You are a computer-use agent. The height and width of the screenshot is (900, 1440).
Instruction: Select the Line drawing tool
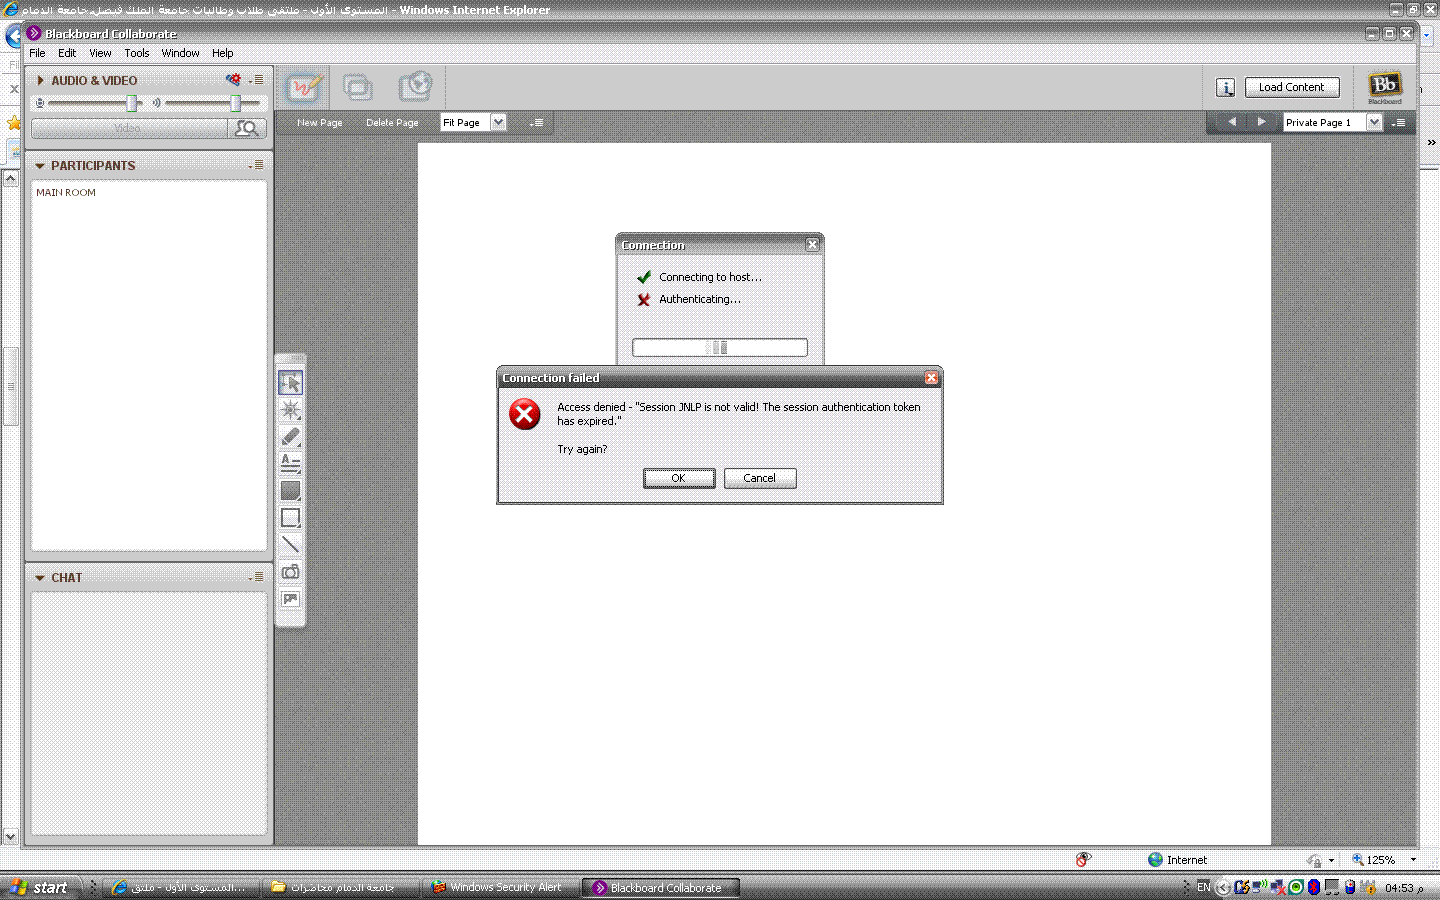pos(290,544)
